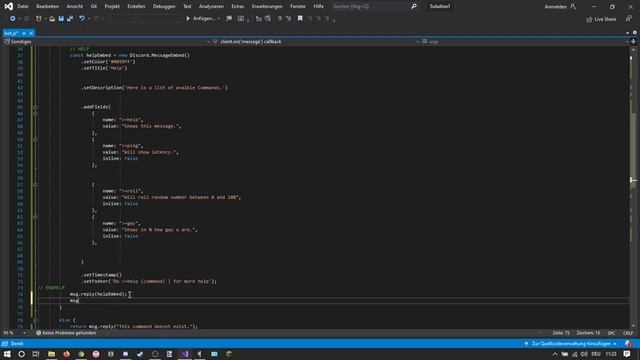
Task: Undo the last edit via toolbar
Action: coord(82,19)
